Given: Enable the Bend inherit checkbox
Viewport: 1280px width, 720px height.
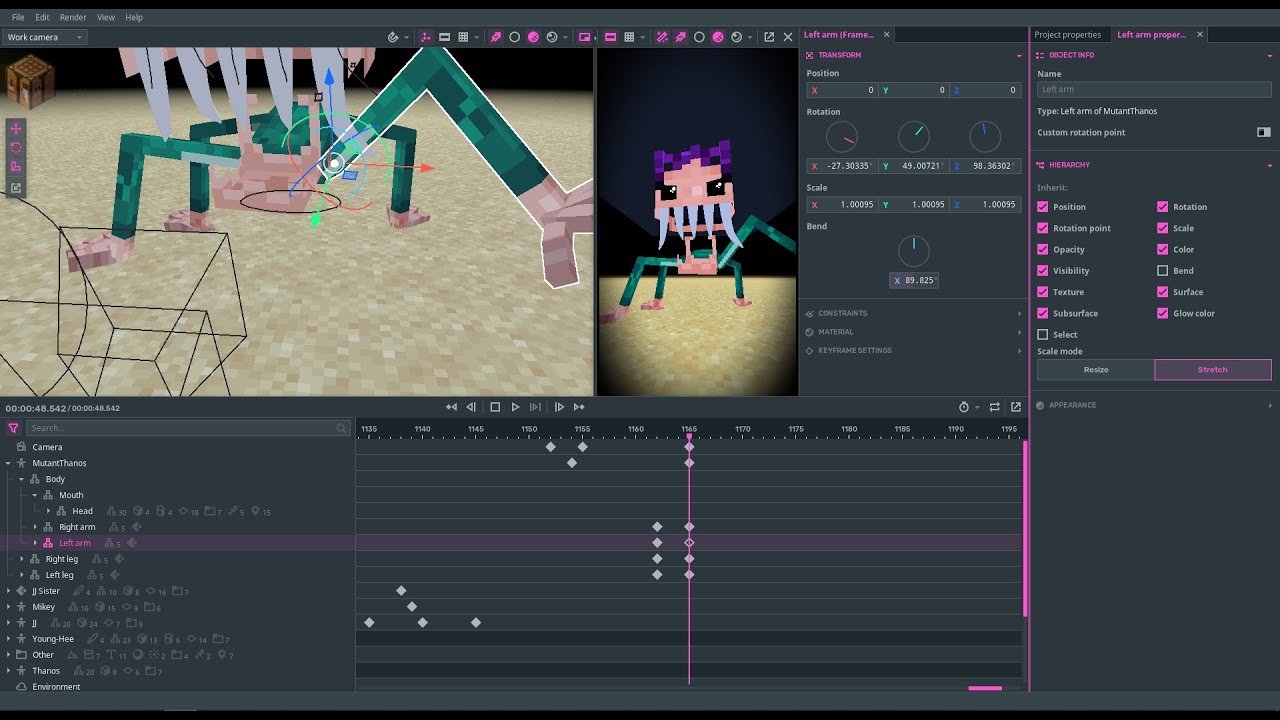Looking at the screenshot, I should 1162,270.
